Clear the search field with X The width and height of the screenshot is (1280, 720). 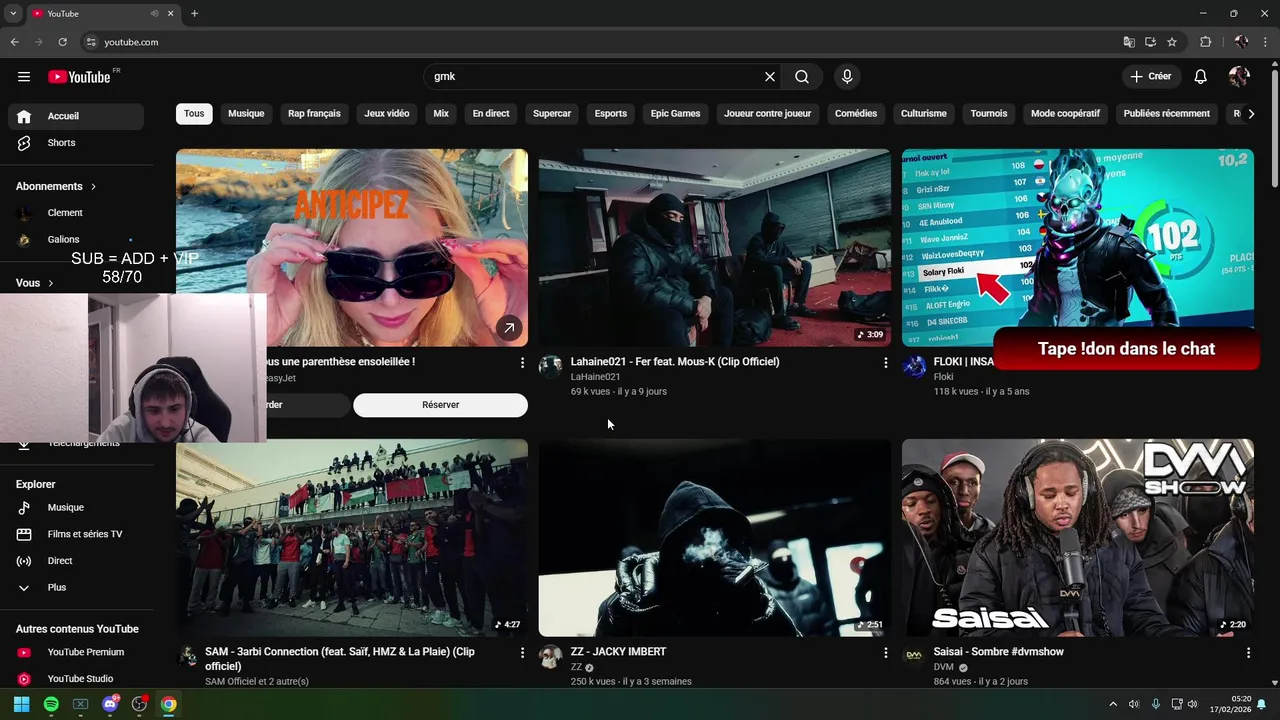tap(770, 77)
